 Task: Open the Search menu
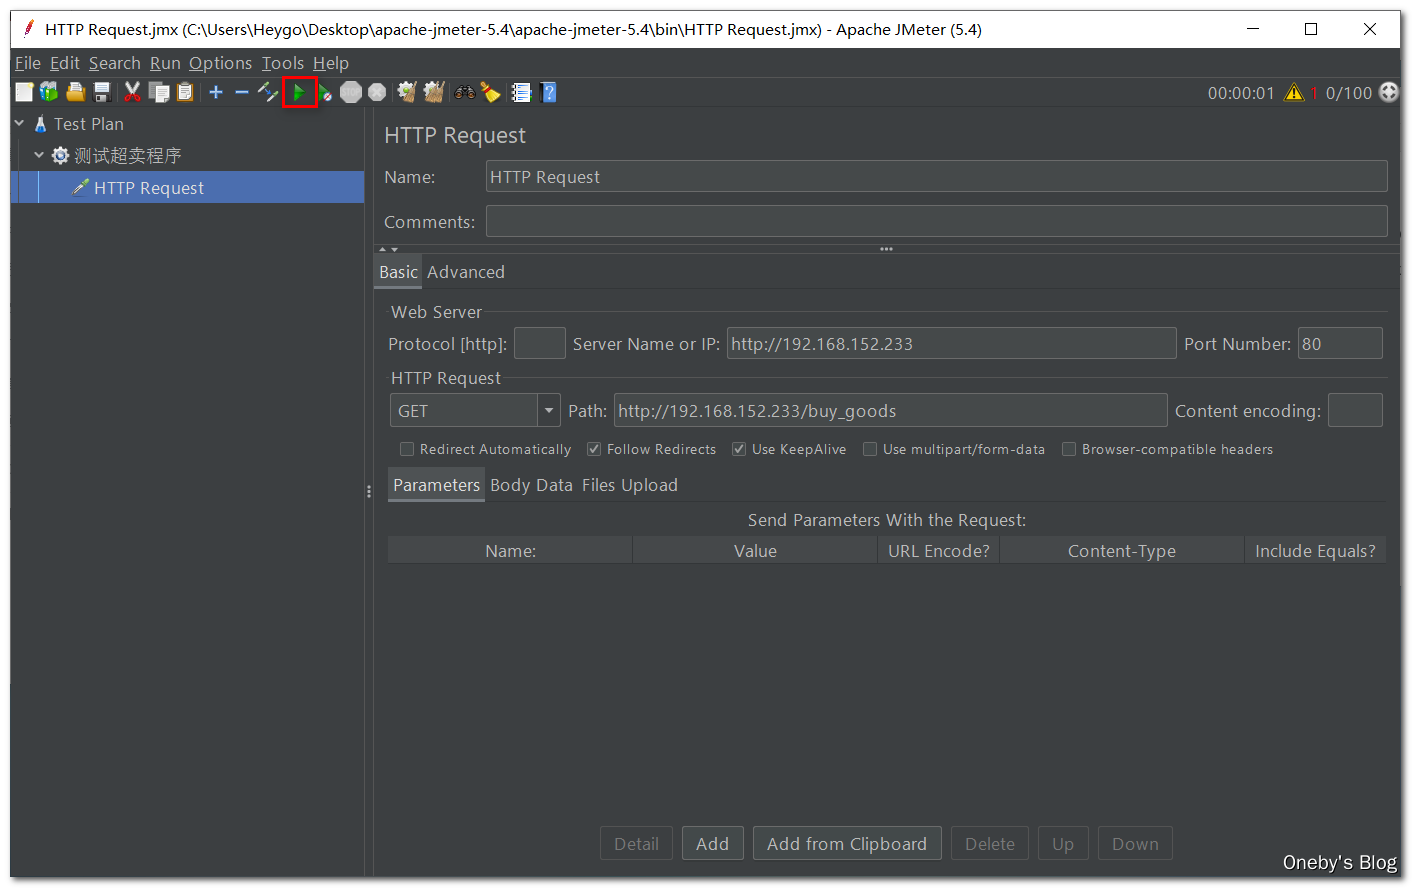pos(115,63)
